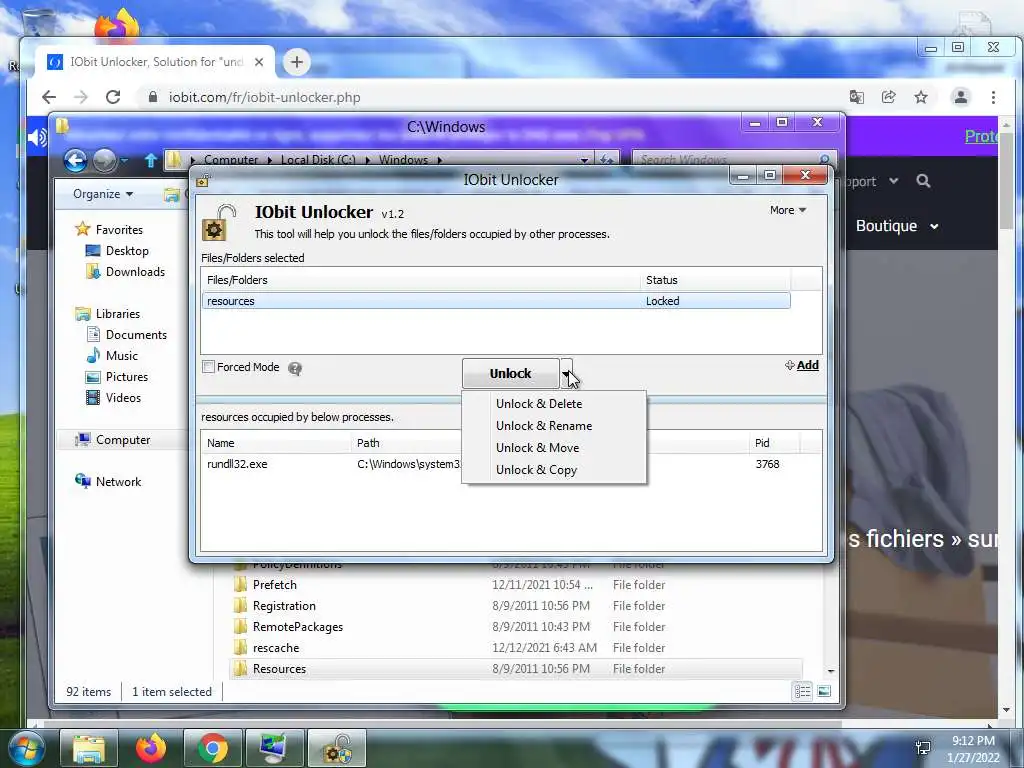The image size is (1024, 768).
Task: Select the rundll32.exe process row
Action: [x=511, y=464]
